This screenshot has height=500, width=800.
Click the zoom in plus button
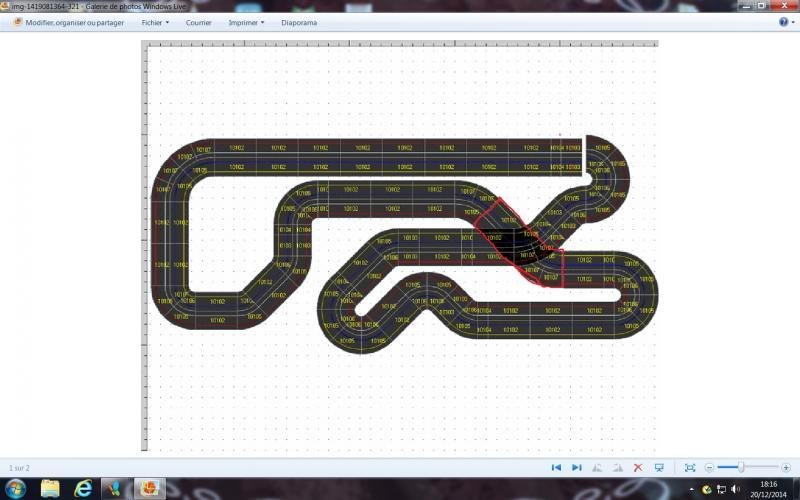(785, 467)
